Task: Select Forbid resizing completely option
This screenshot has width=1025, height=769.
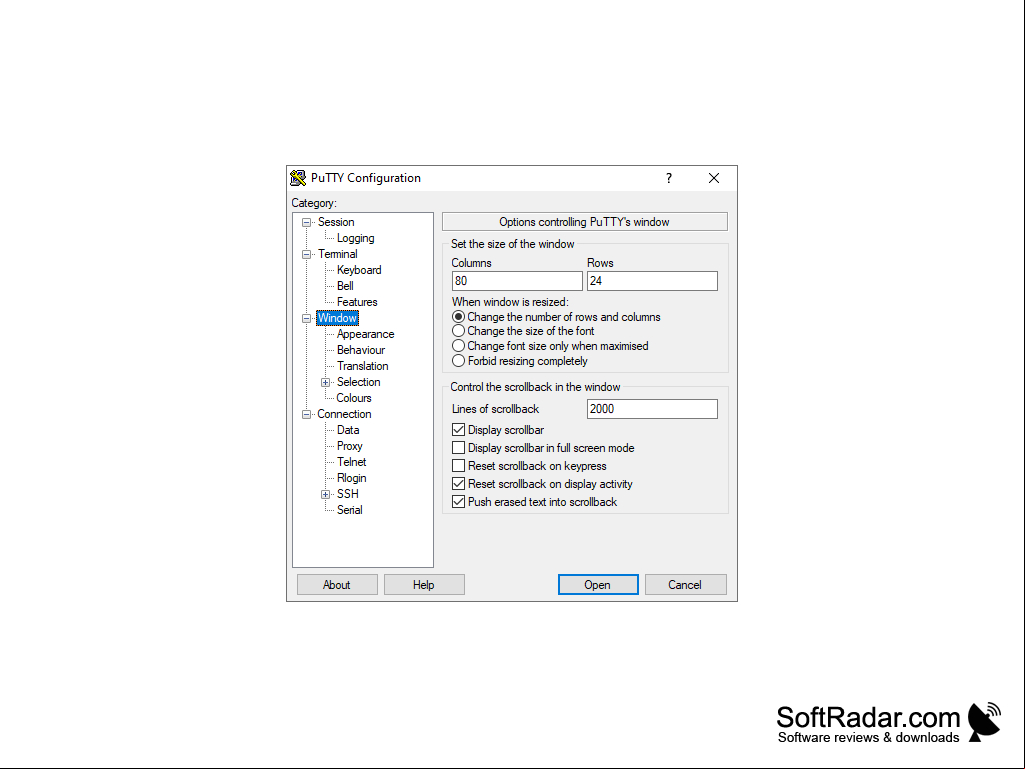Action: click(520, 362)
